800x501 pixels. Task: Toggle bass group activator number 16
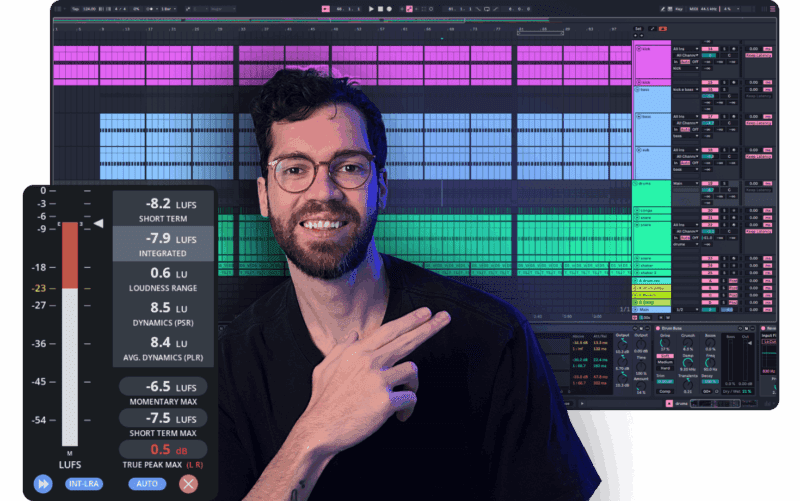coord(710,89)
